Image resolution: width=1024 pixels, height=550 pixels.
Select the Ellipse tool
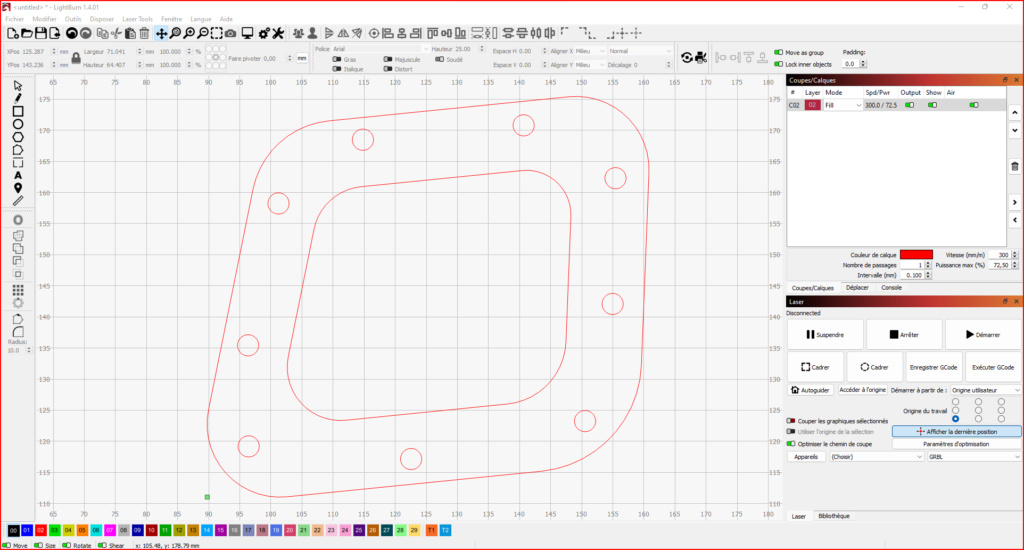18,124
